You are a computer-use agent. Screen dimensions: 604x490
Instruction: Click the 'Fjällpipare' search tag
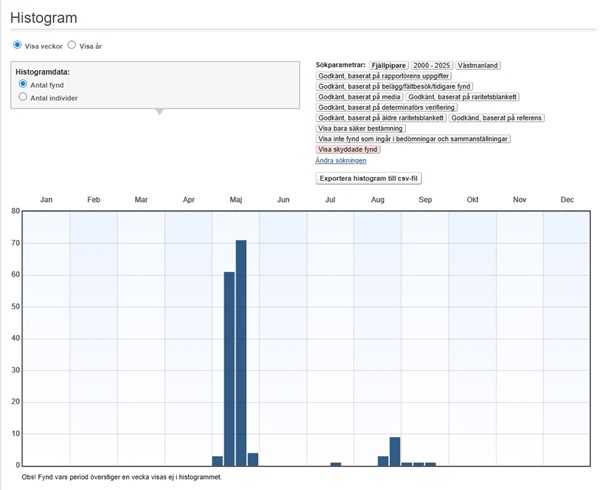point(392,65)
